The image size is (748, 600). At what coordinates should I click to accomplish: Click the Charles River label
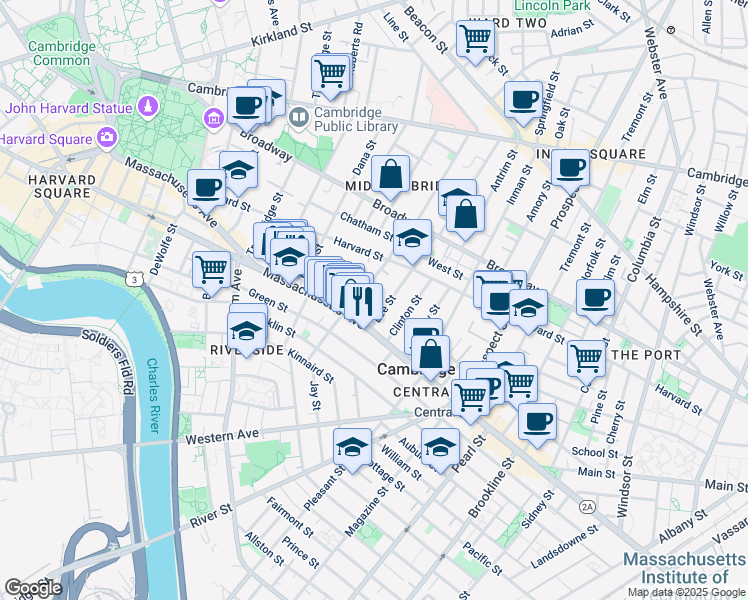point(153,395)
